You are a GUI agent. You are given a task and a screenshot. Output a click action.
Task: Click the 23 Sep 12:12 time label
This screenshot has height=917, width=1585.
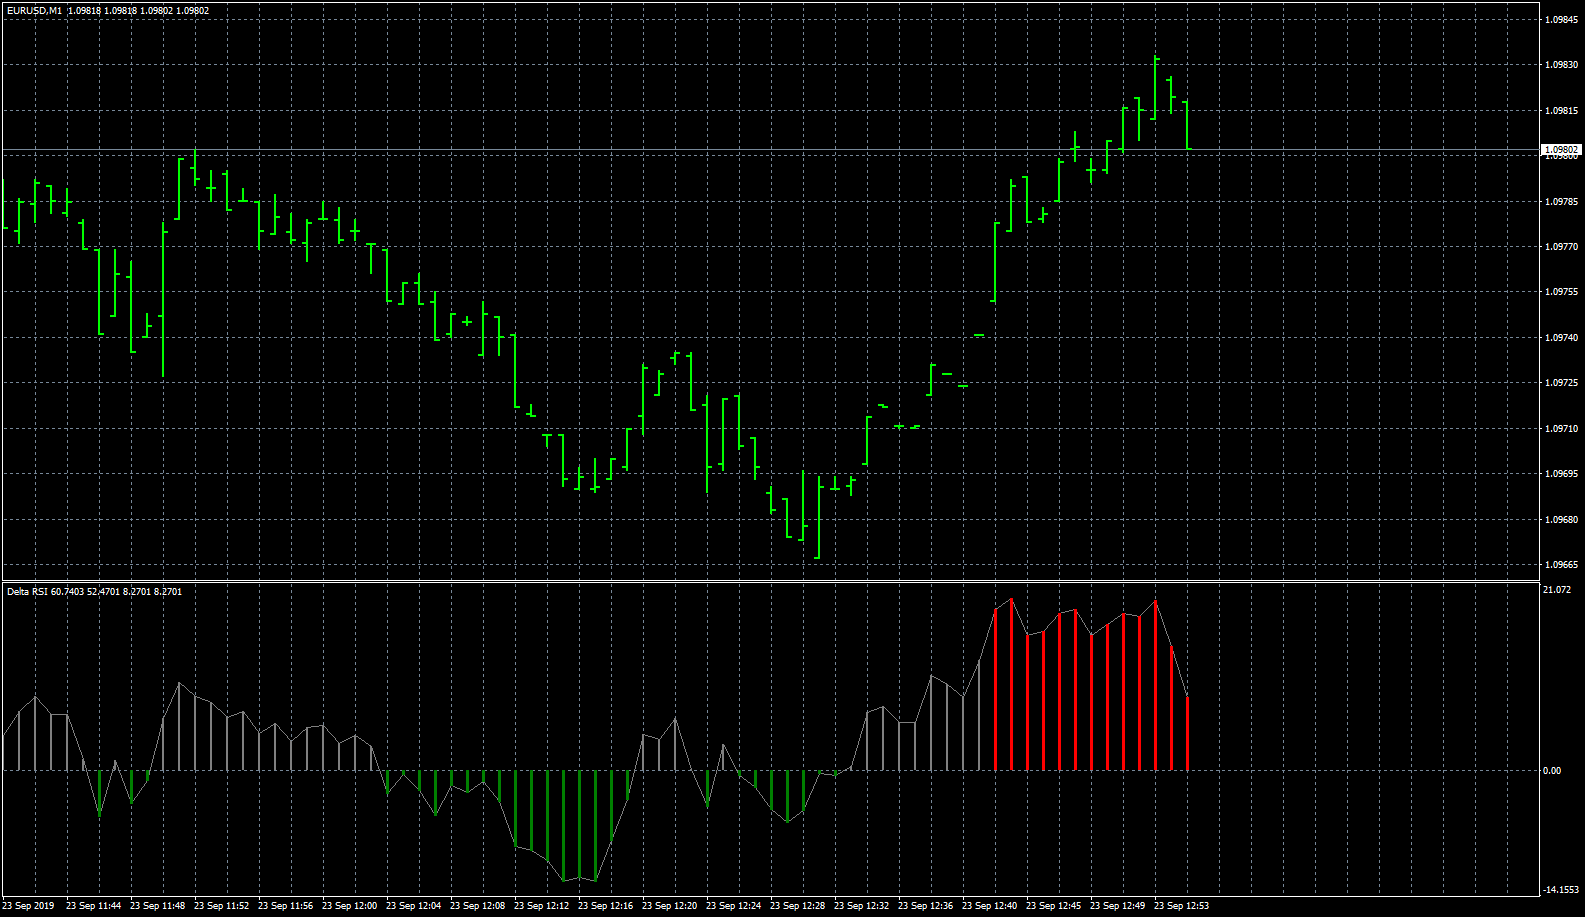(542, 906)
